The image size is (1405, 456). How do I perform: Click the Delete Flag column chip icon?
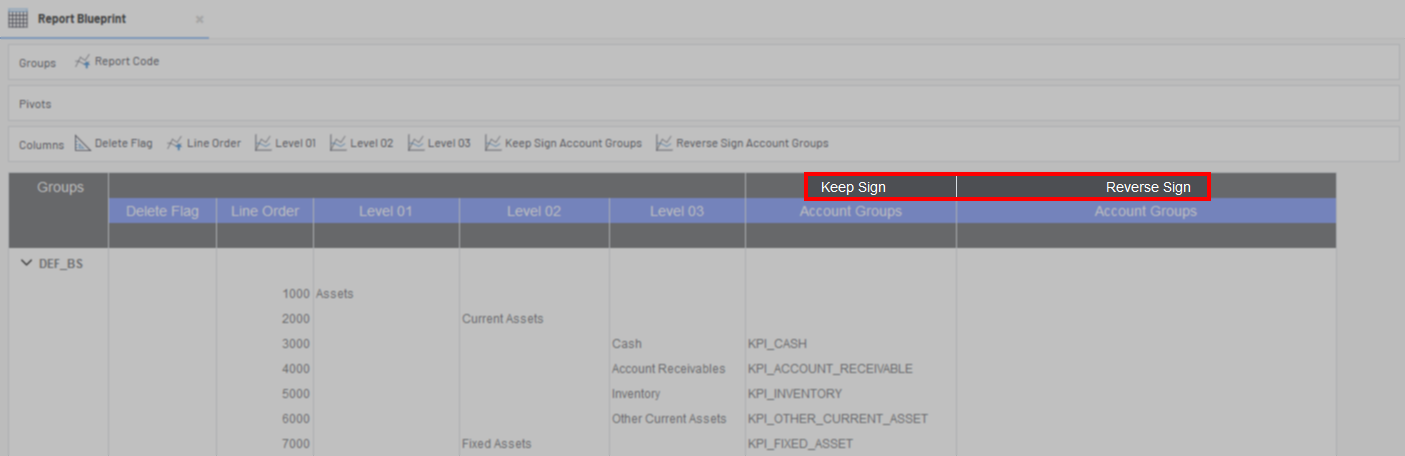82,144
